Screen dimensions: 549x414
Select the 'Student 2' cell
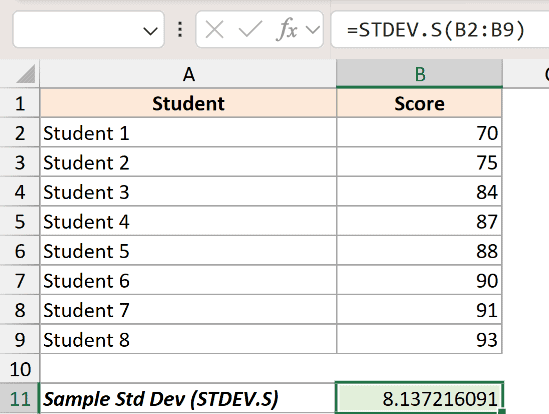pyautogui.click(x=188, y=162)
